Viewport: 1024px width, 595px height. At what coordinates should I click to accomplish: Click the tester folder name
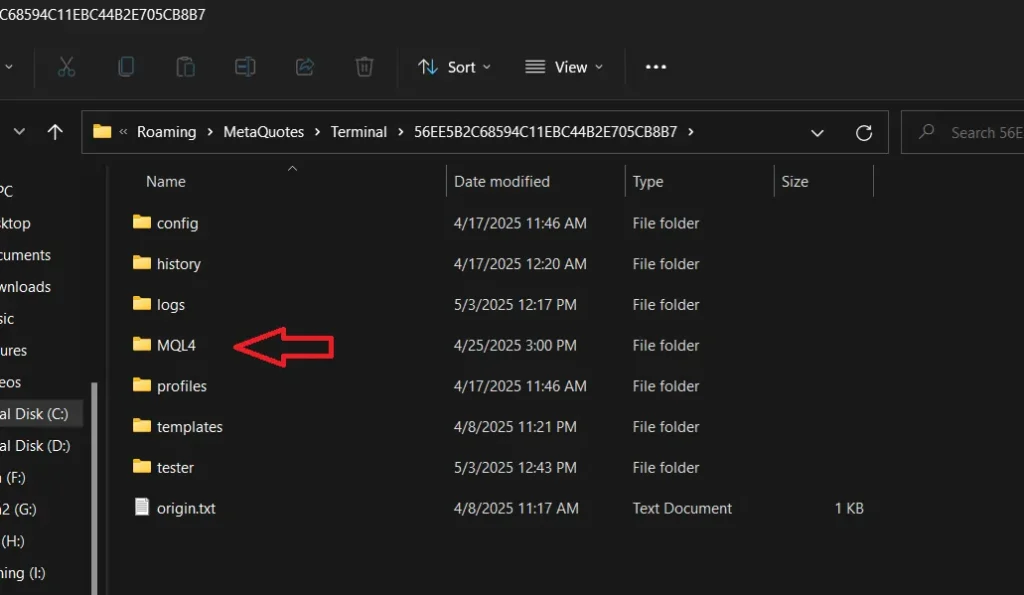click(175, 468)
